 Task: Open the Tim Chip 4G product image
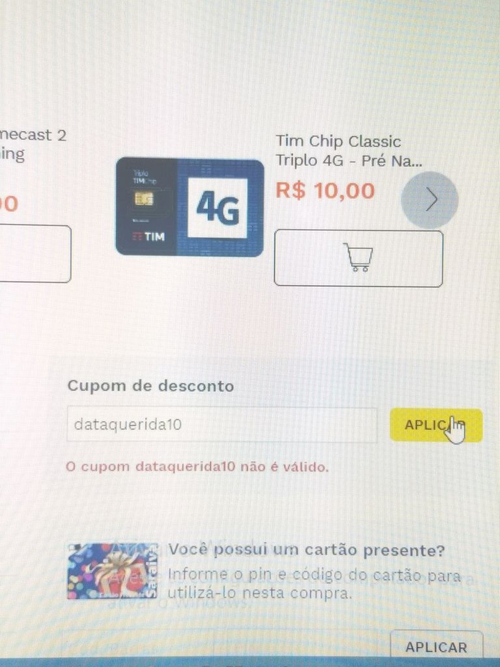pyautogui.click(x=190, y=207)
